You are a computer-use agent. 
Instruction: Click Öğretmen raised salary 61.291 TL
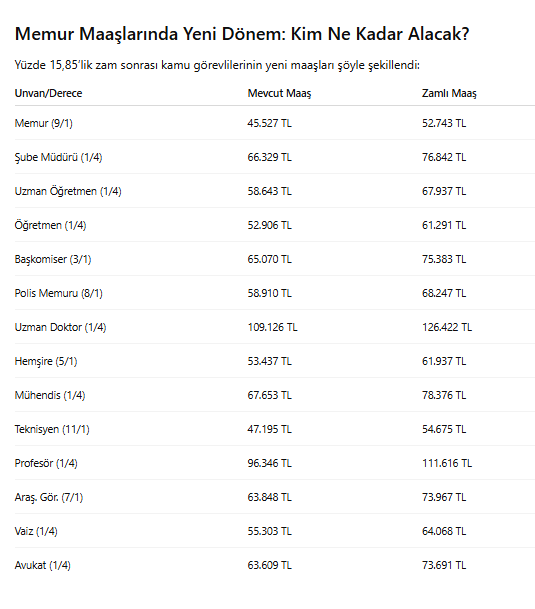[444, 225]
